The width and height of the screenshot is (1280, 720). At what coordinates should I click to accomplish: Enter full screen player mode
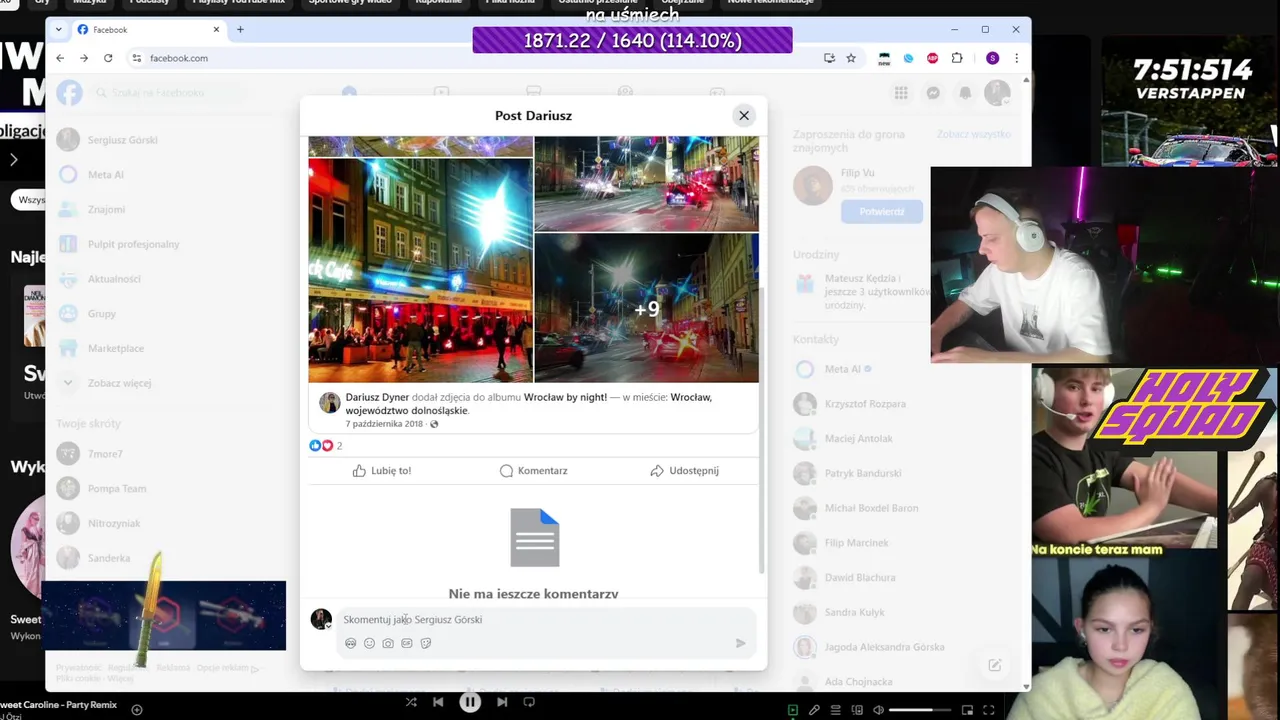tap(988, 710)
